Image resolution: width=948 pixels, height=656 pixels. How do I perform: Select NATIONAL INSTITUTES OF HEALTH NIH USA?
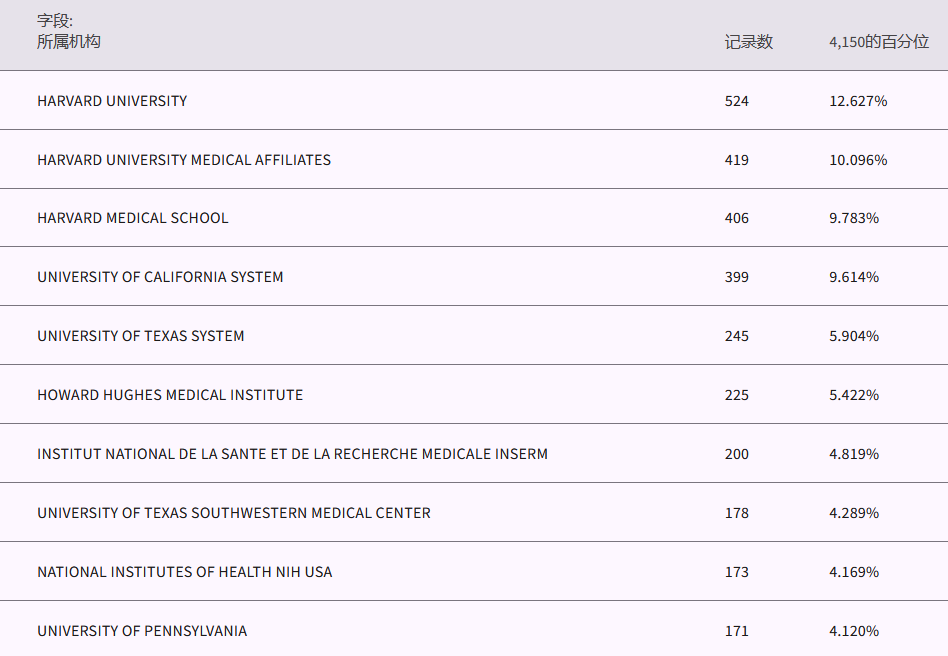coord(185,572)
